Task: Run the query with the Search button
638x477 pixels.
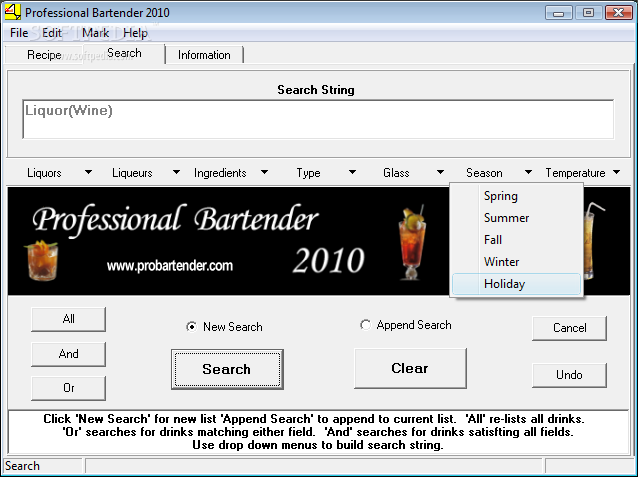Action: [227, 369]
